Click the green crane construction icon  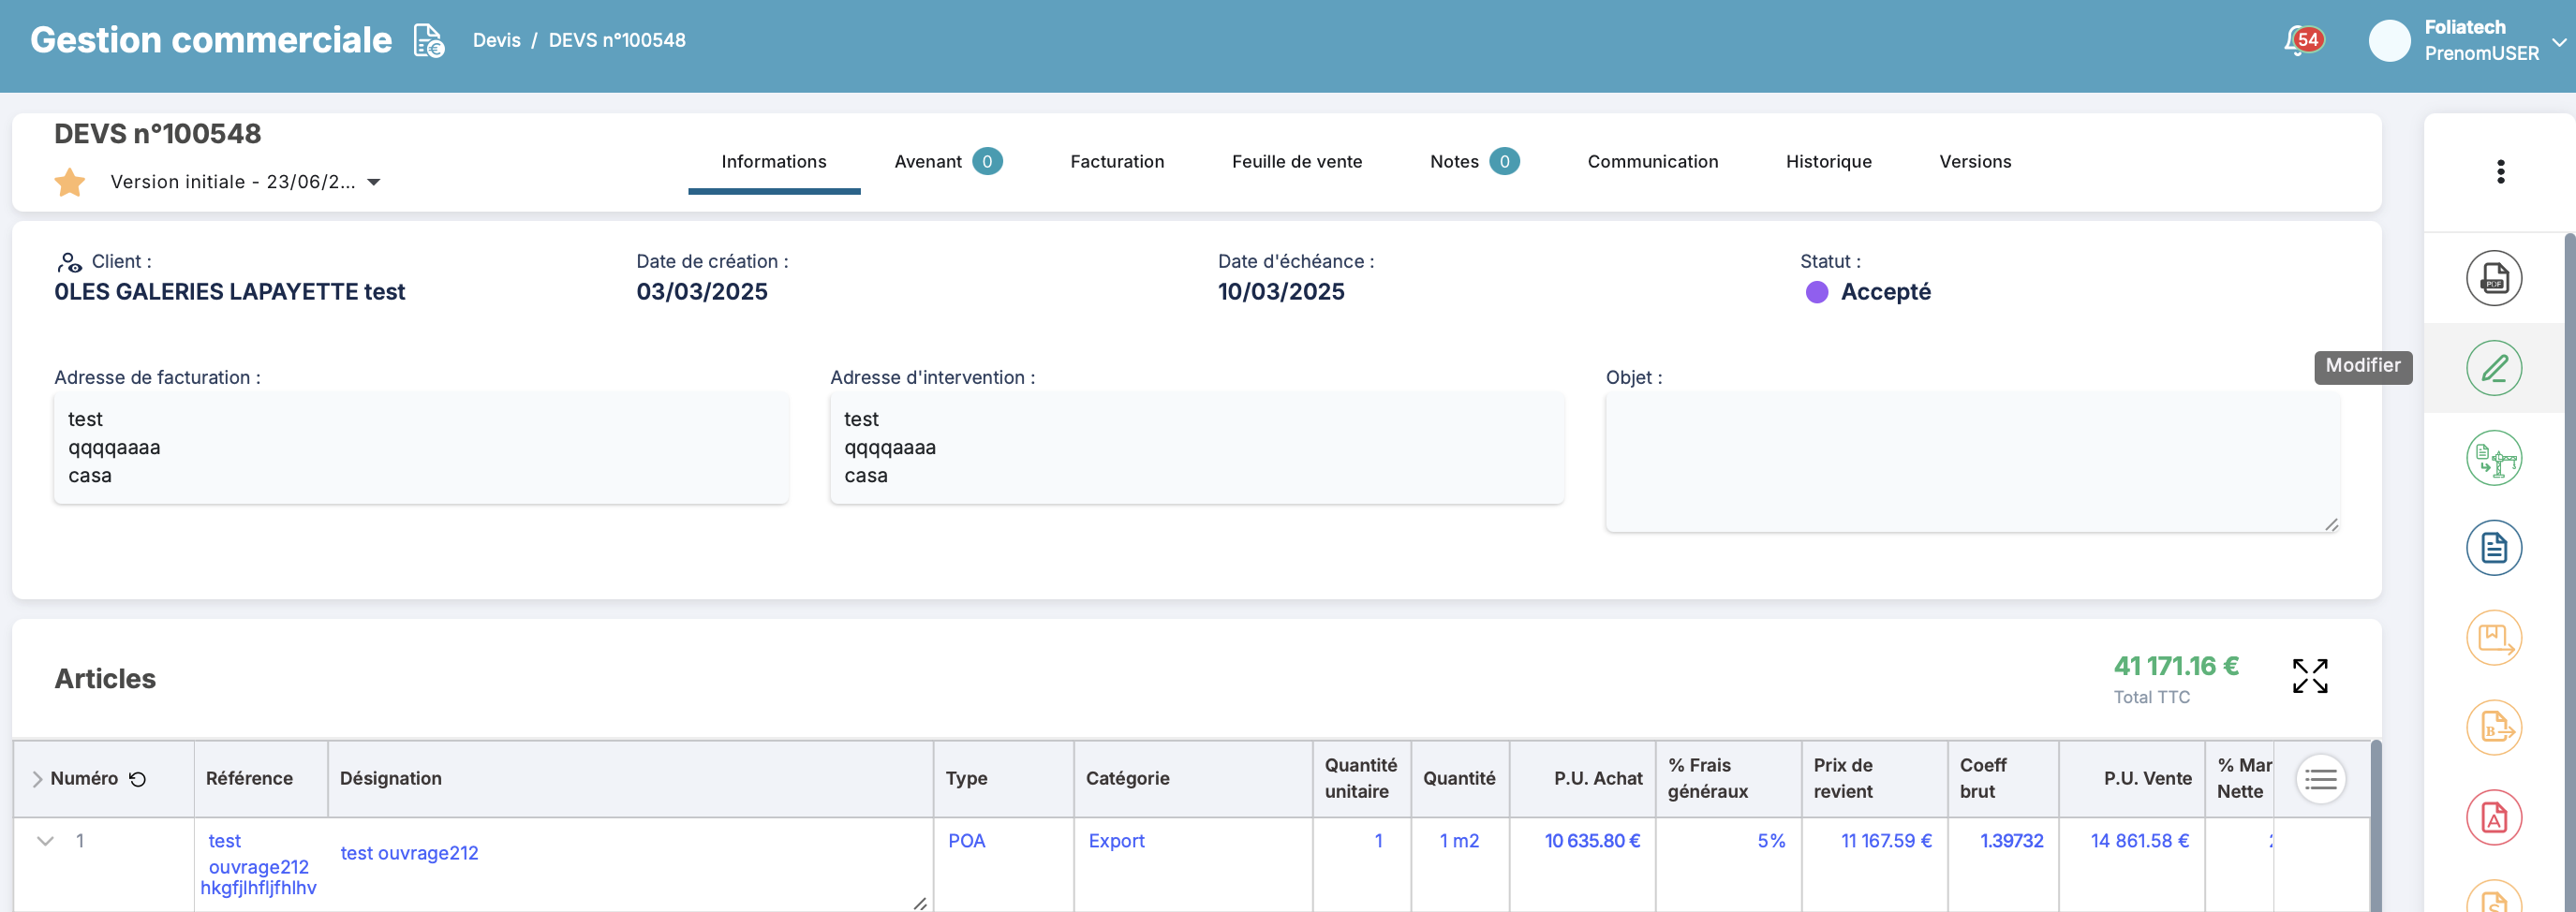point(2493,458)
